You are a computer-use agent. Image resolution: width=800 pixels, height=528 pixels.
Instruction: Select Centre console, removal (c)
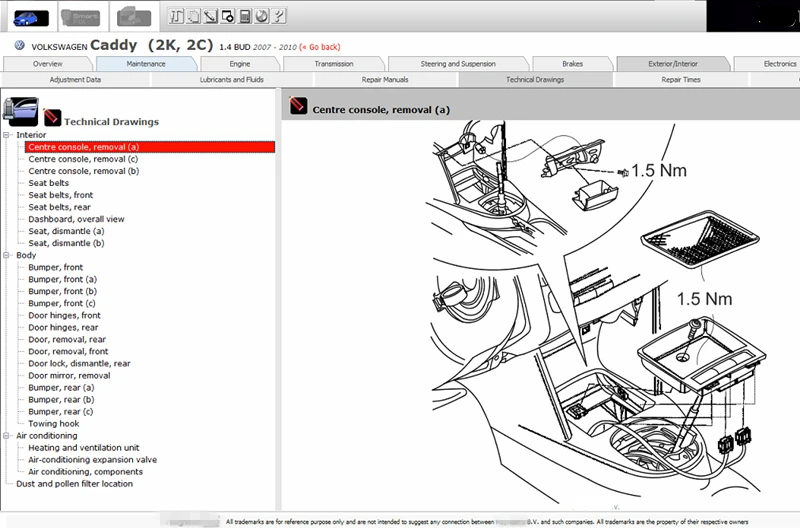click(x=83, y=159)
